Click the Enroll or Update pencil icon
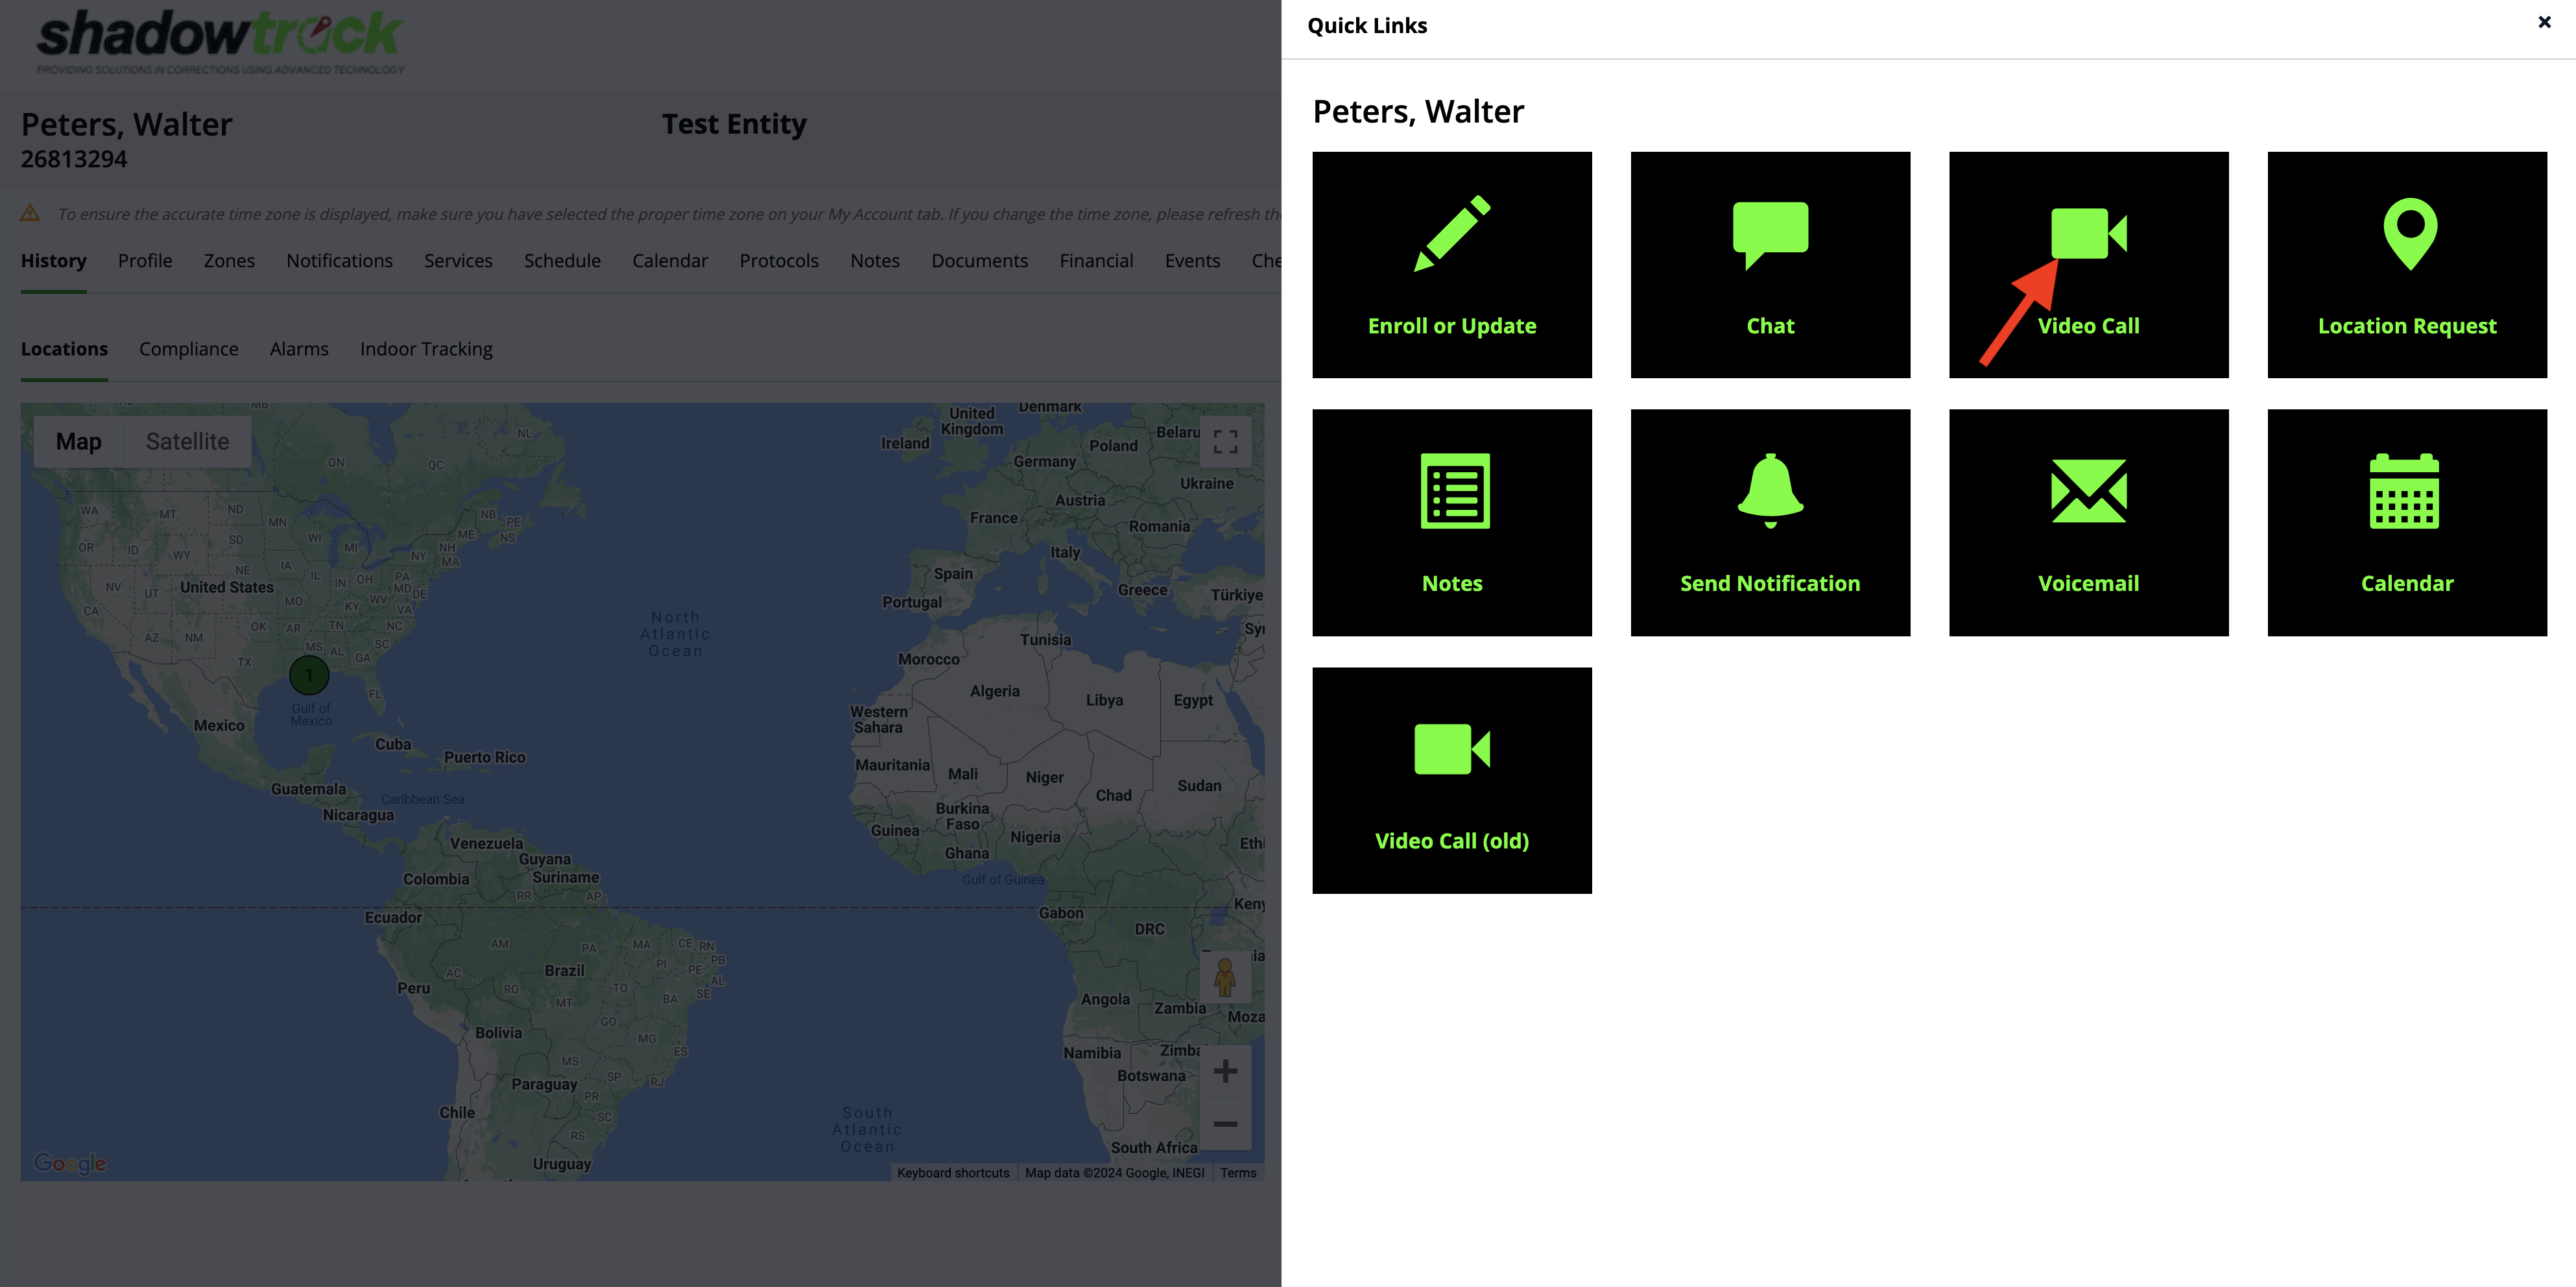 coord(1452,234)
